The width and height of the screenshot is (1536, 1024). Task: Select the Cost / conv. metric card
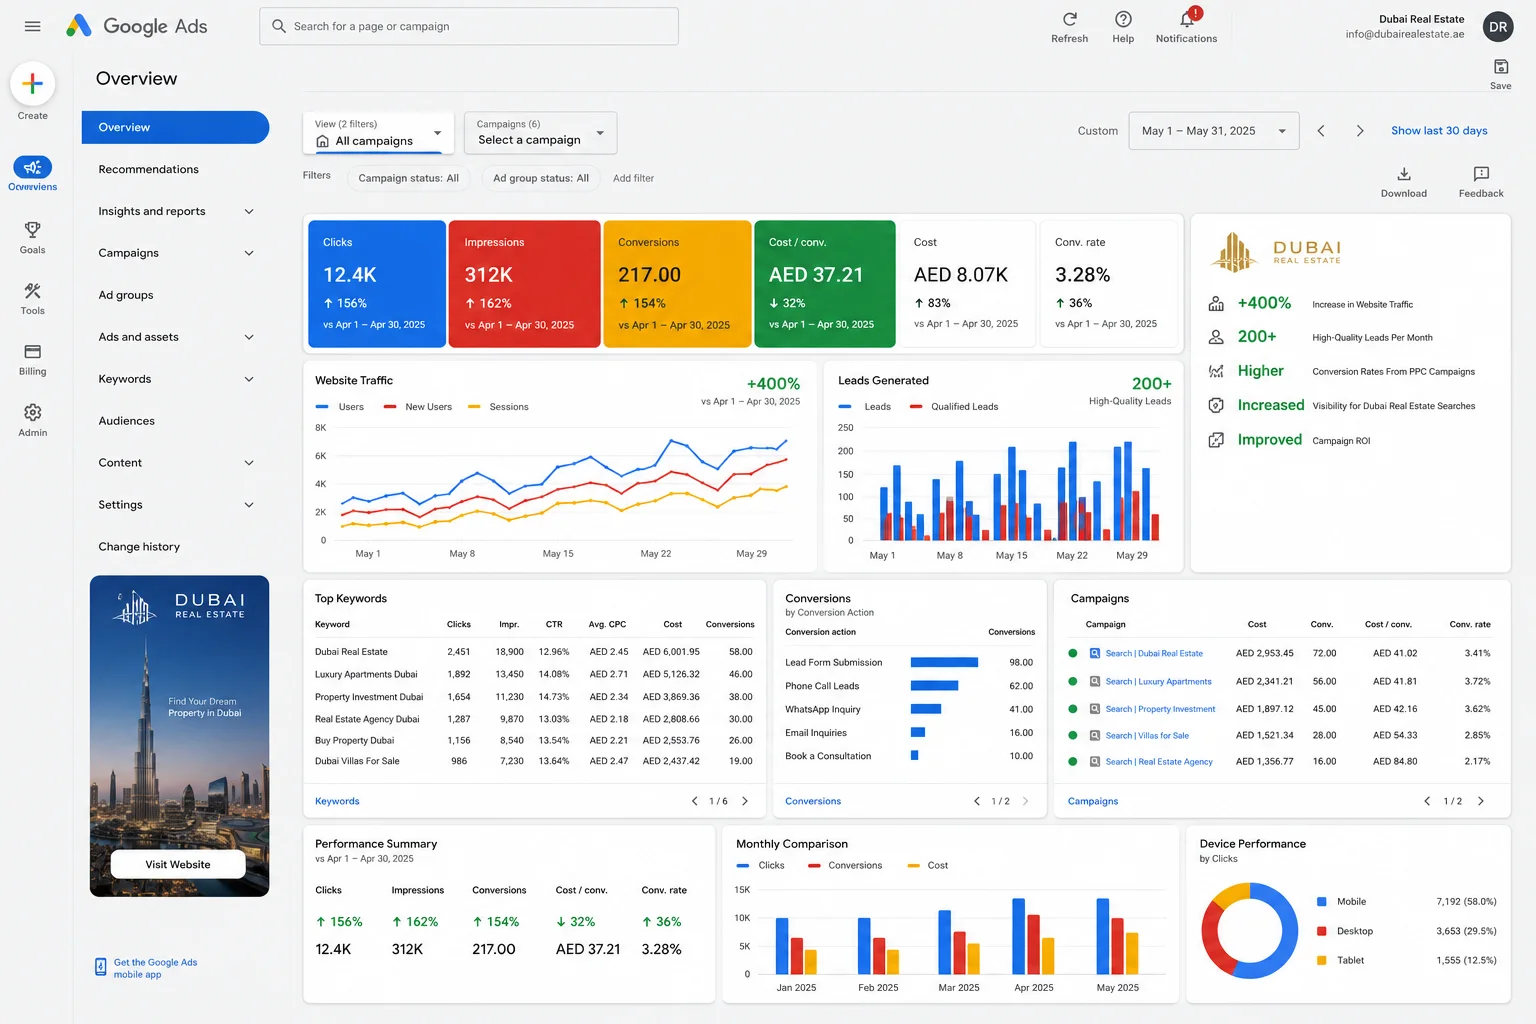(825, 284)
